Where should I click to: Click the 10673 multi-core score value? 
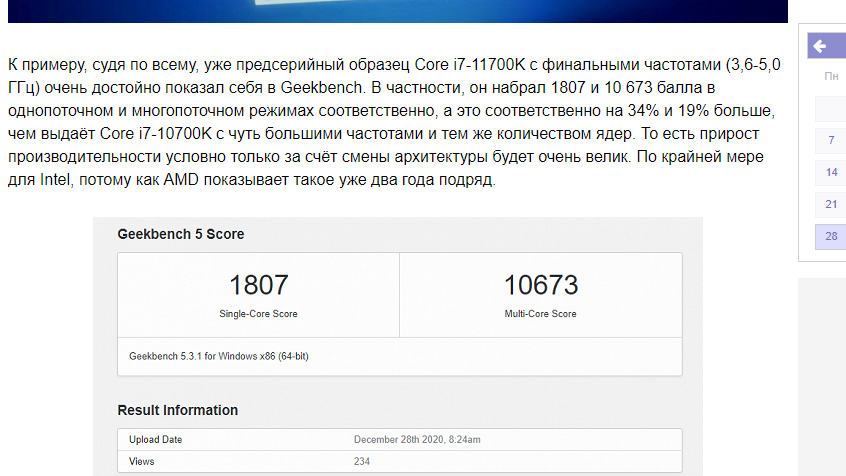[541, 285]
